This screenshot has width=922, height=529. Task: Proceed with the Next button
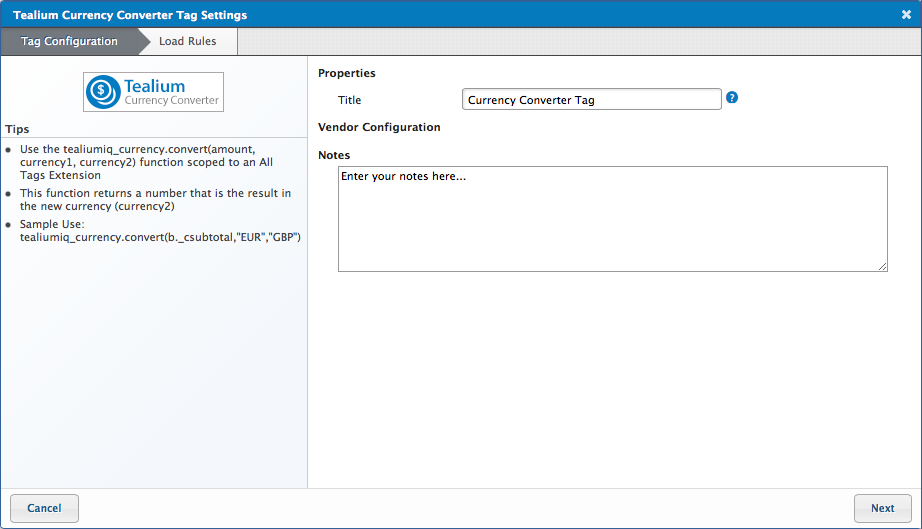(882, 508)
